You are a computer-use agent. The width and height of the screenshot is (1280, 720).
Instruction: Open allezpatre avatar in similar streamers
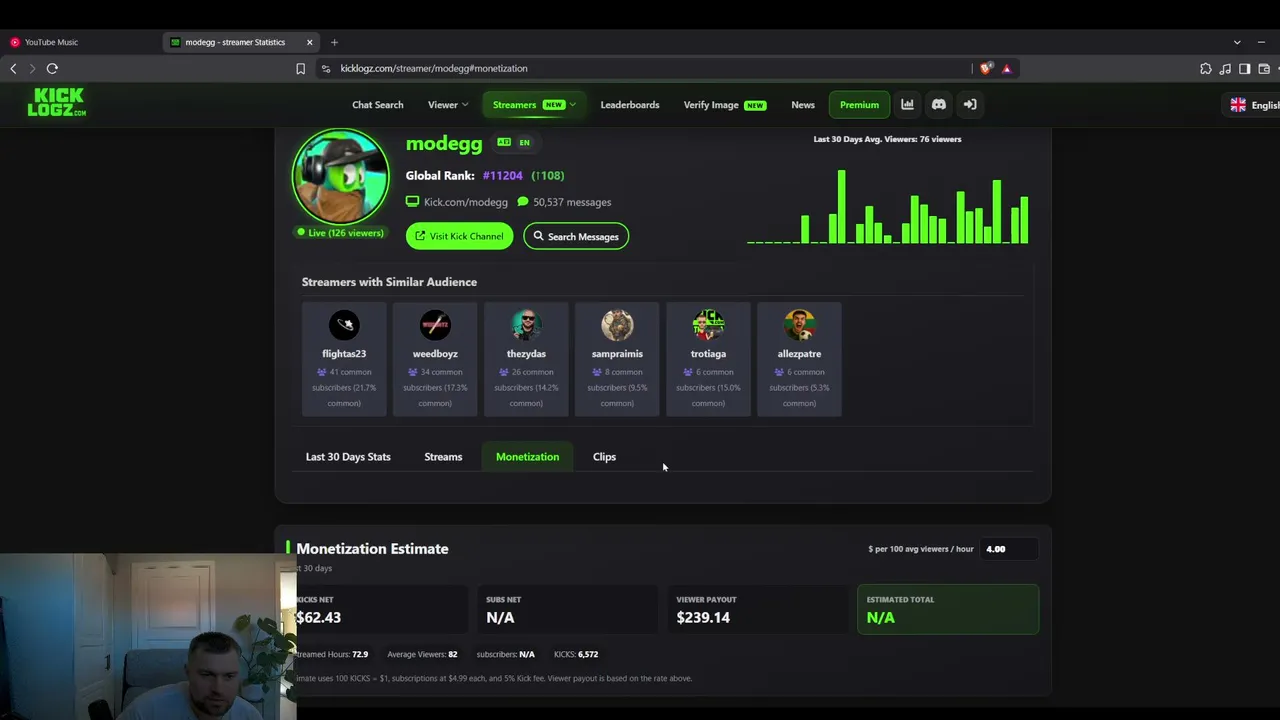(x=799, y=324)
